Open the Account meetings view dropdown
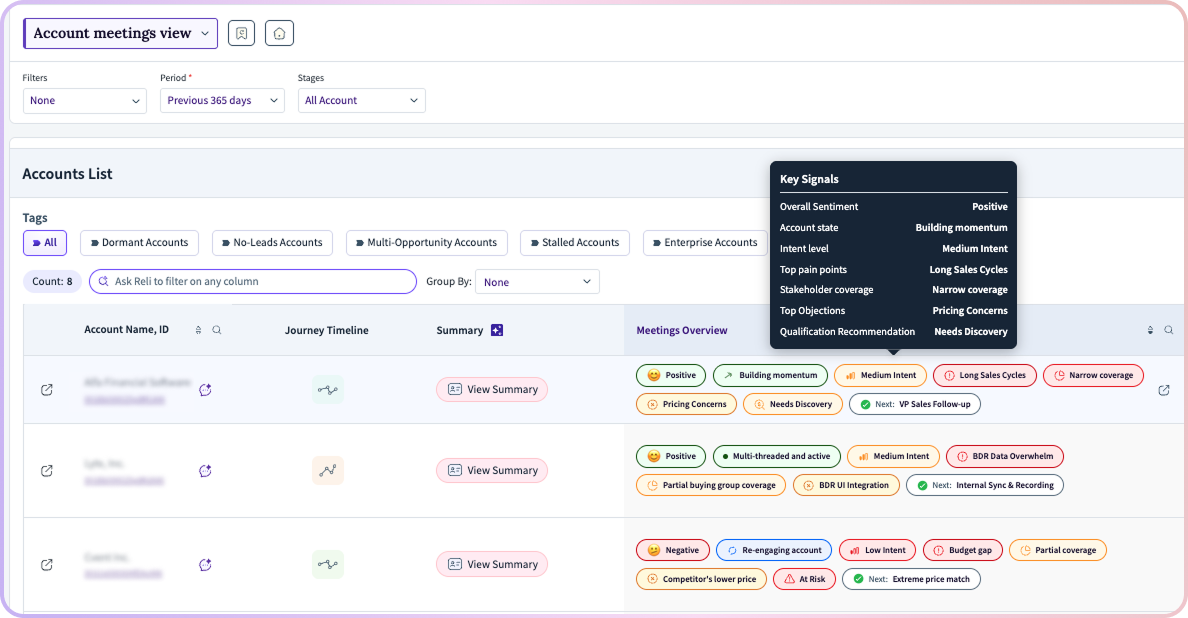 (x=121, y=33)
